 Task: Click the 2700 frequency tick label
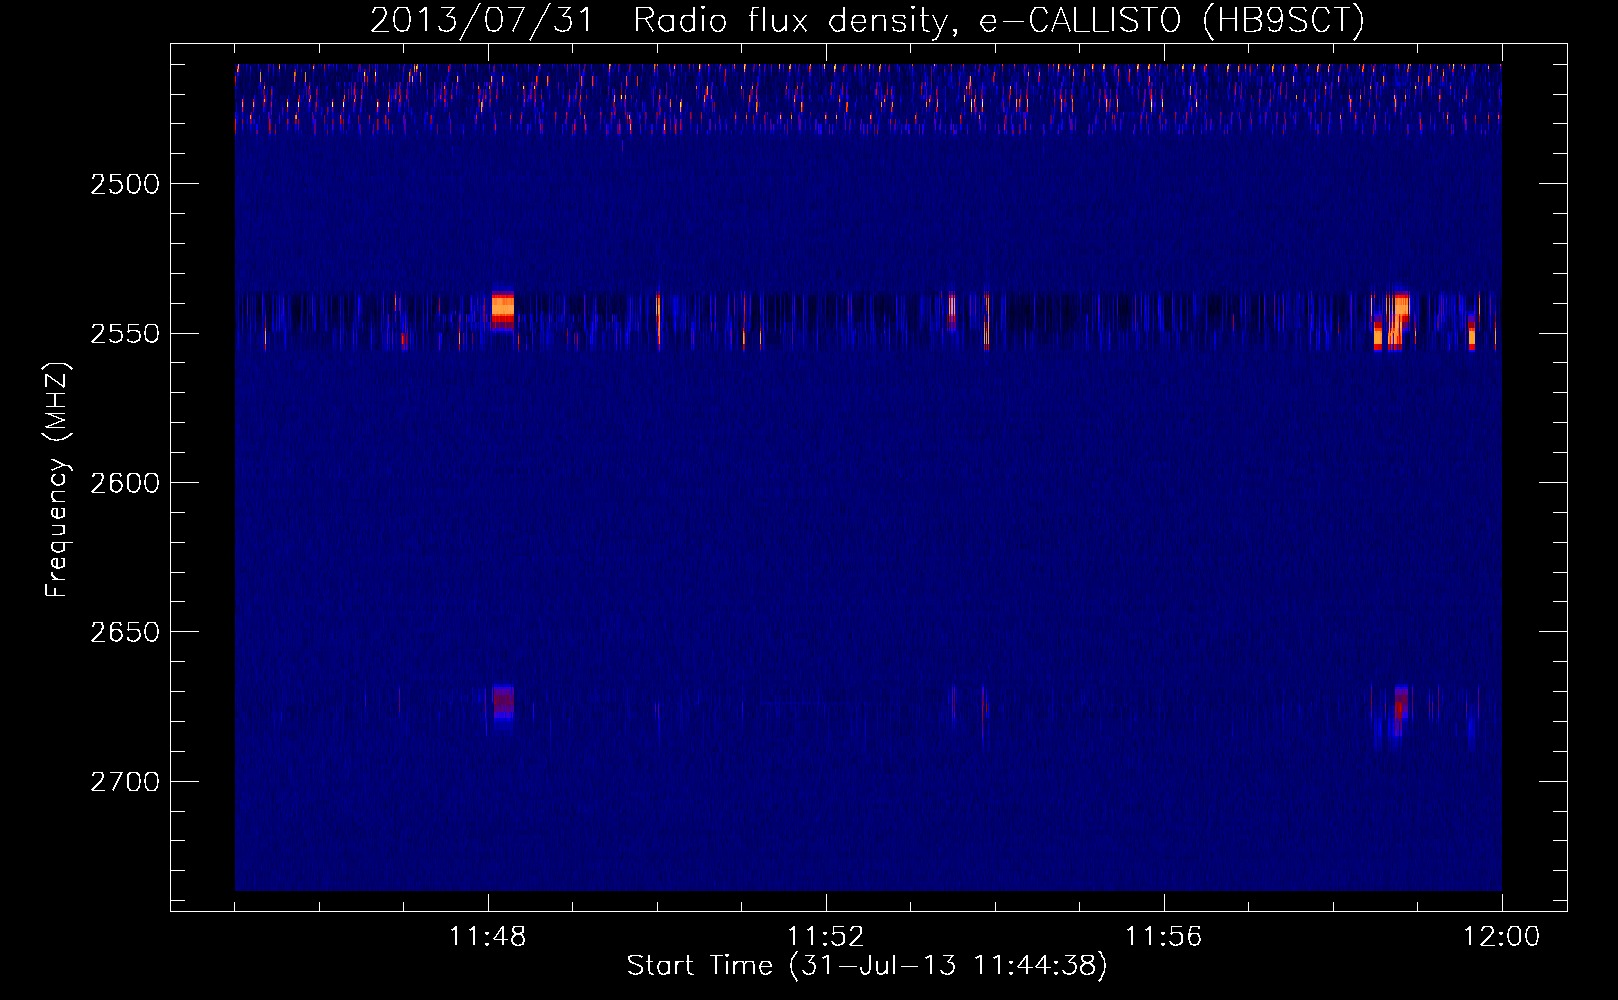click(125, 781)
